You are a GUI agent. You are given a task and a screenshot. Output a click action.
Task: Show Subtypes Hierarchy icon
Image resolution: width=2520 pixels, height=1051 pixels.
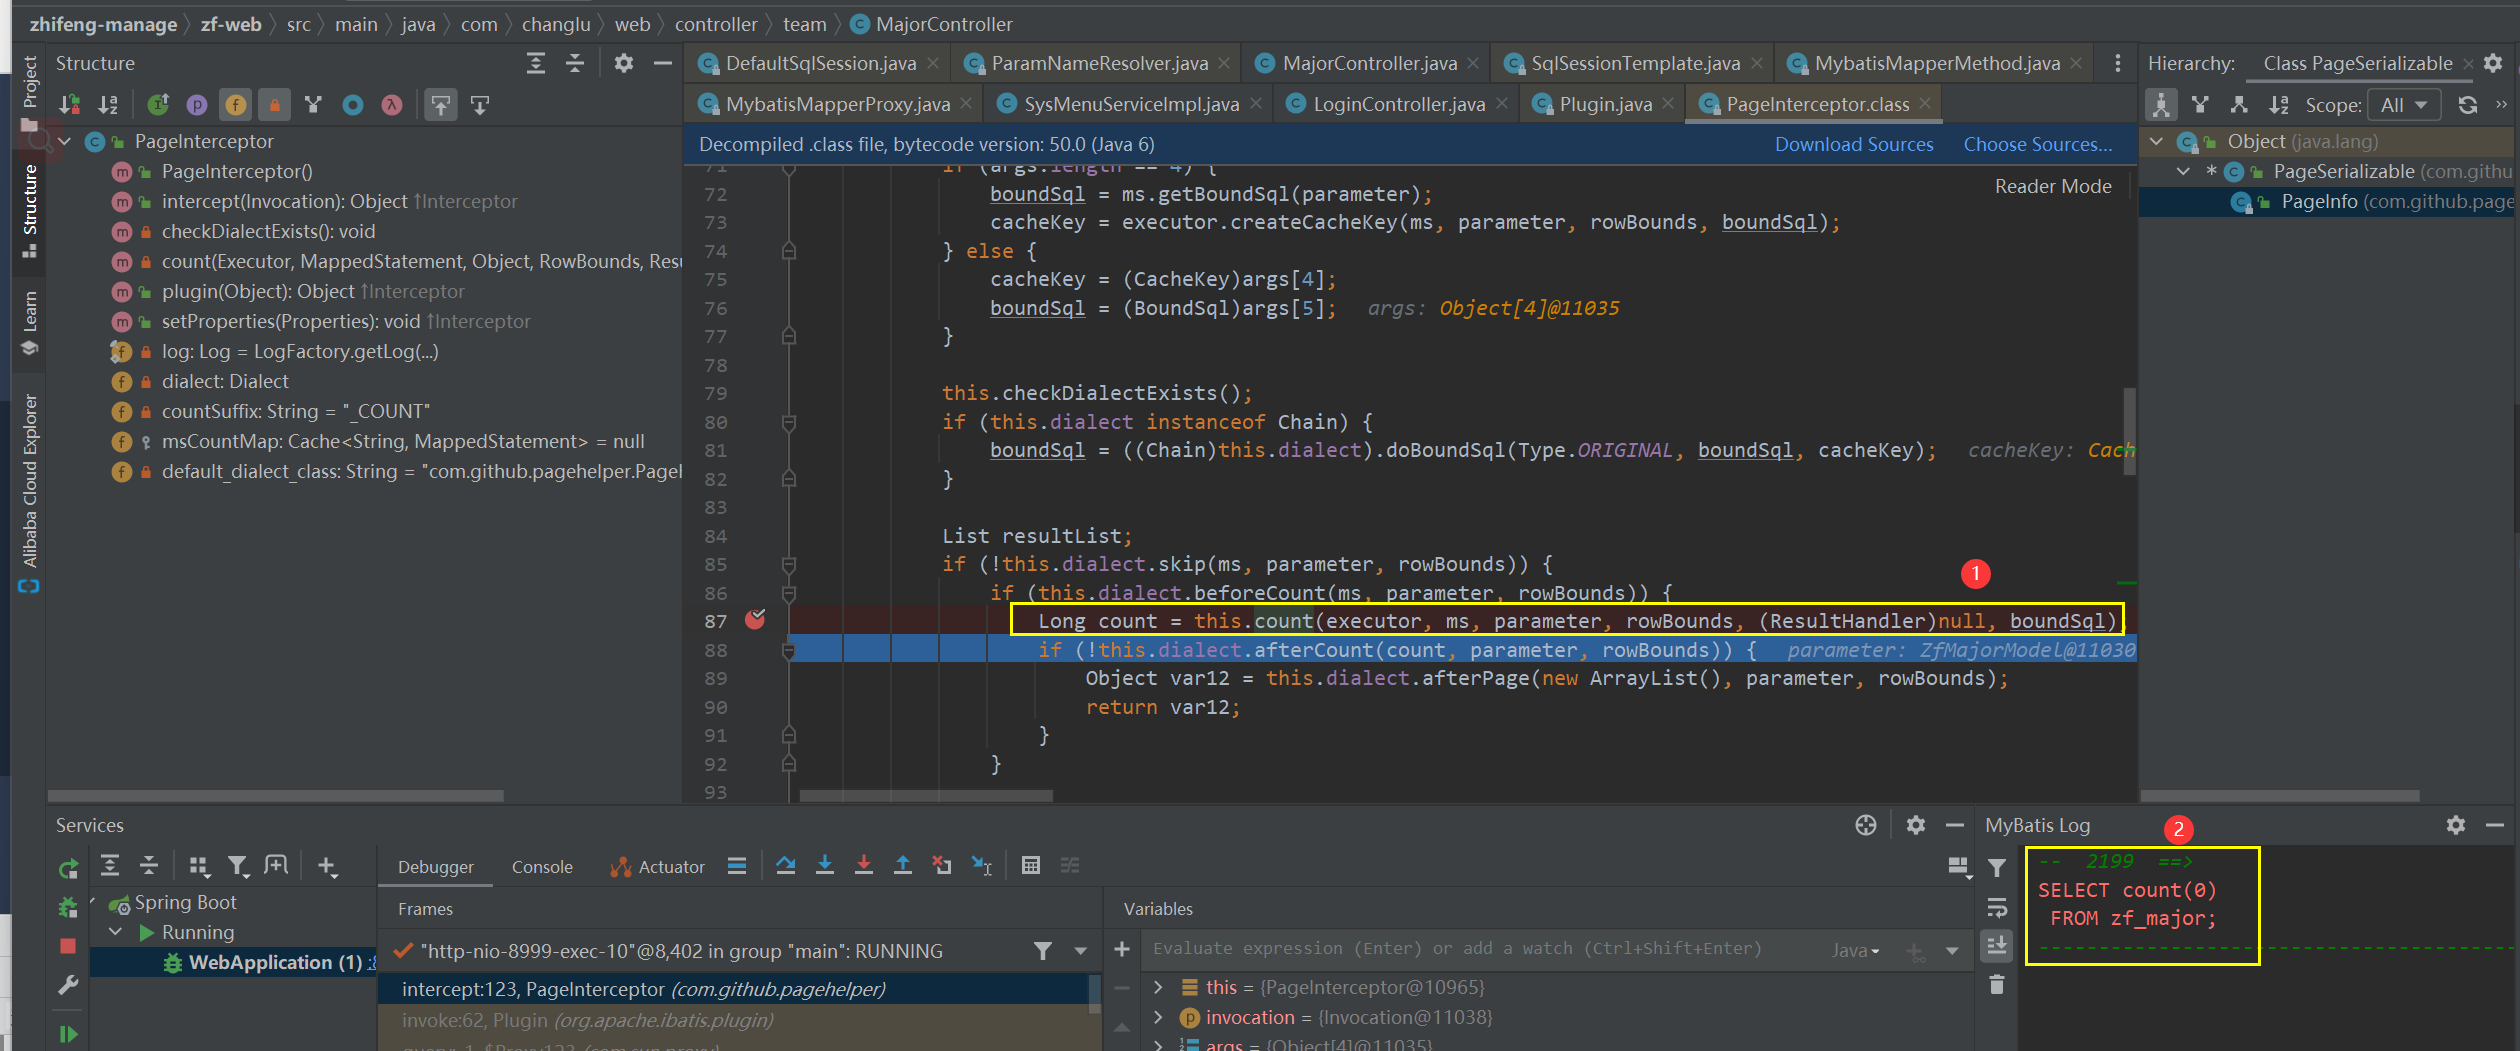[2239, 104]
